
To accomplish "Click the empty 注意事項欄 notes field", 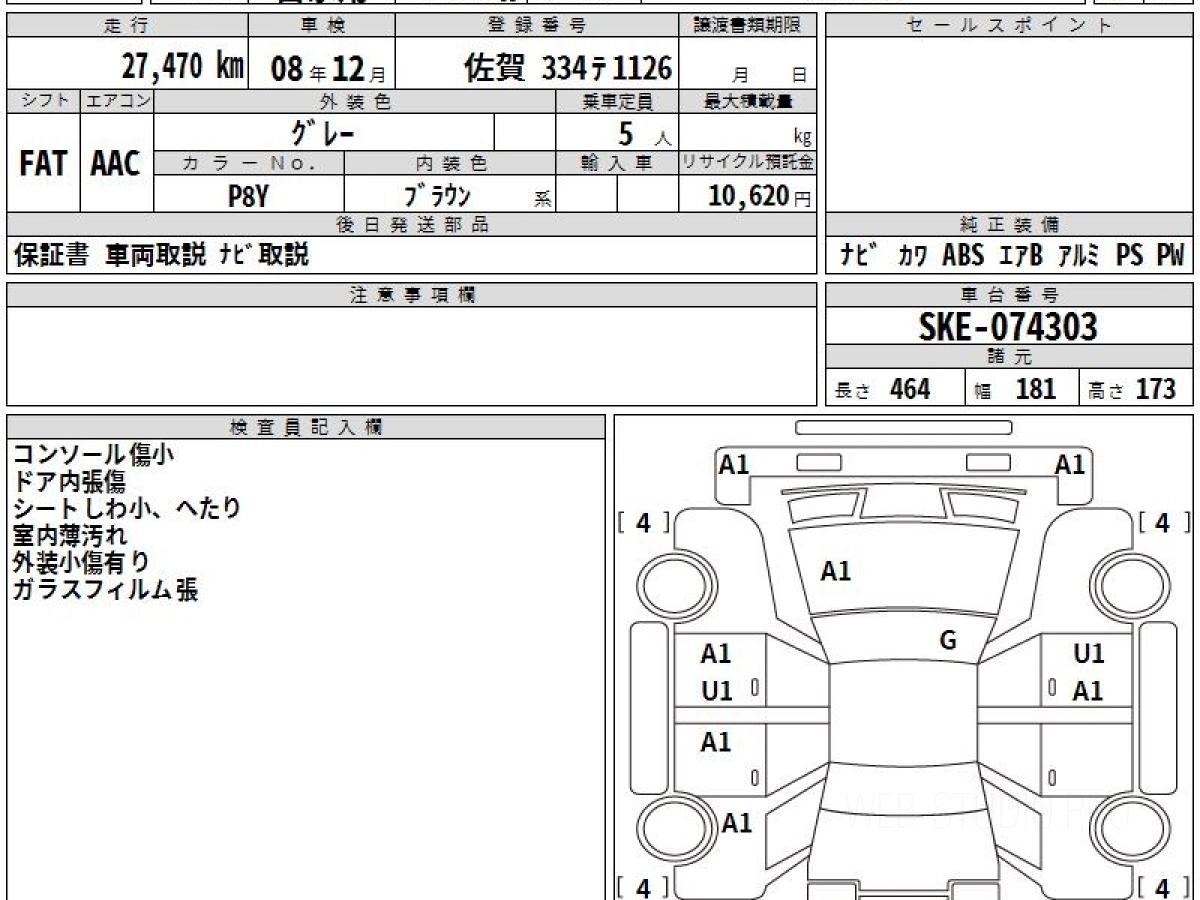I will (411, 355).
